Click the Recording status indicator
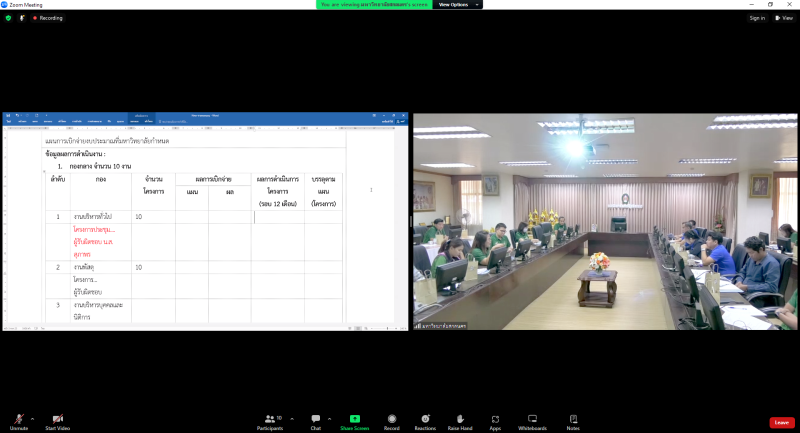Screen dimensions: 800x433 [47, 18]
